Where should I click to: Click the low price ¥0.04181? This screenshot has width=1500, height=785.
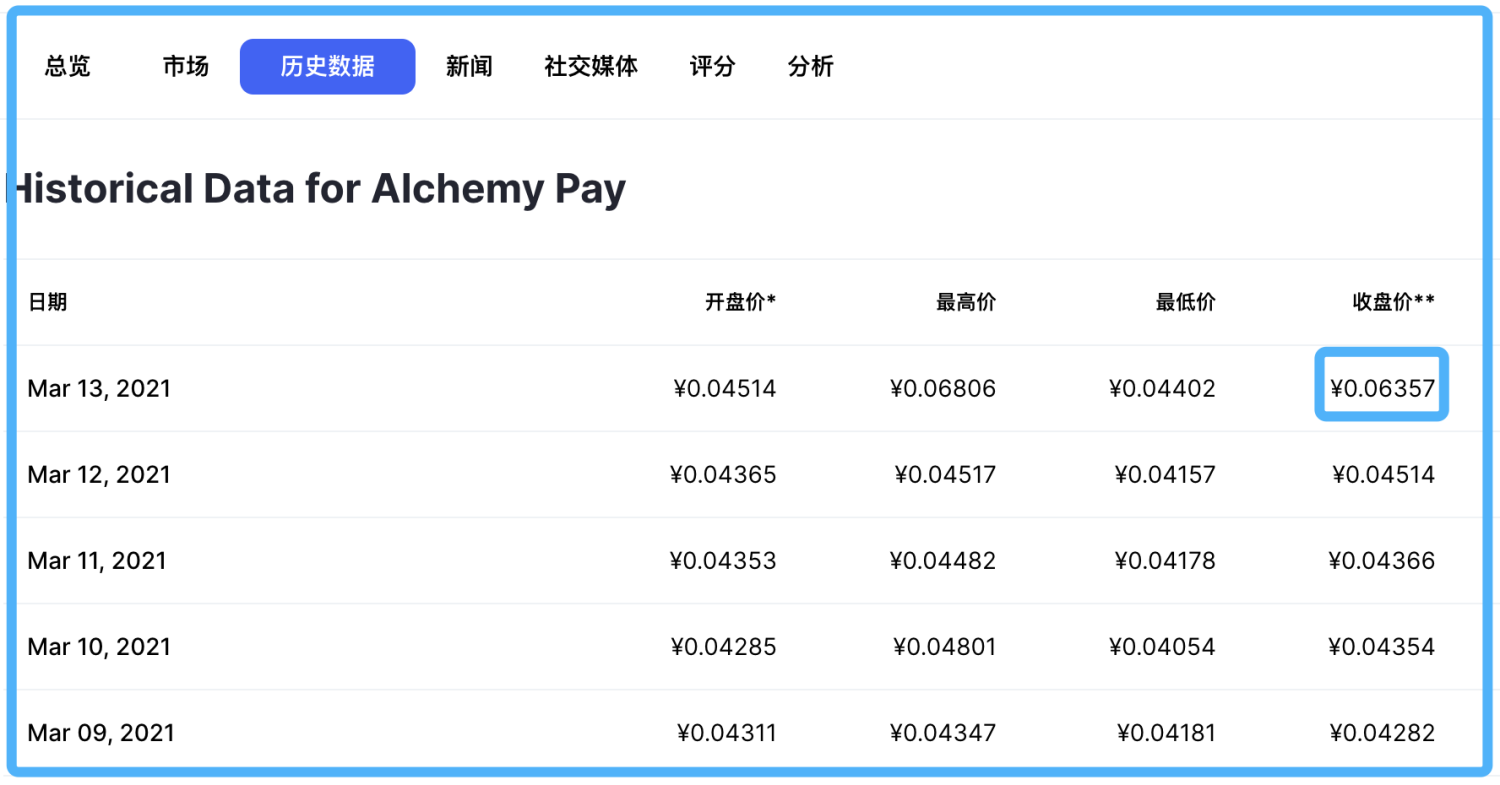pyautogui.click(x=1166, y=733)
